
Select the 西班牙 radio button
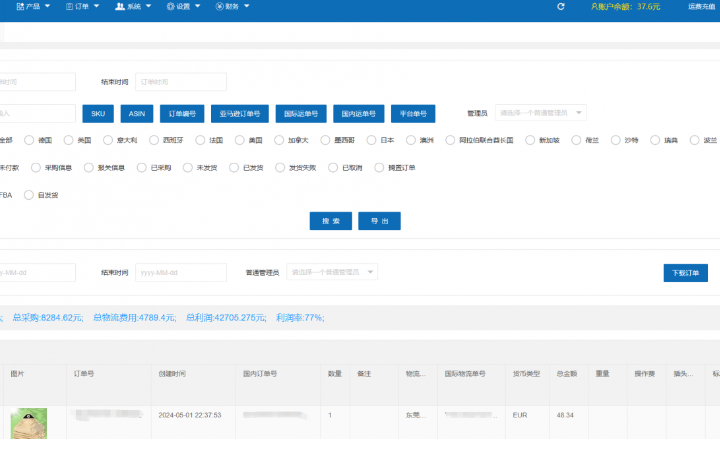coord(154,140)
